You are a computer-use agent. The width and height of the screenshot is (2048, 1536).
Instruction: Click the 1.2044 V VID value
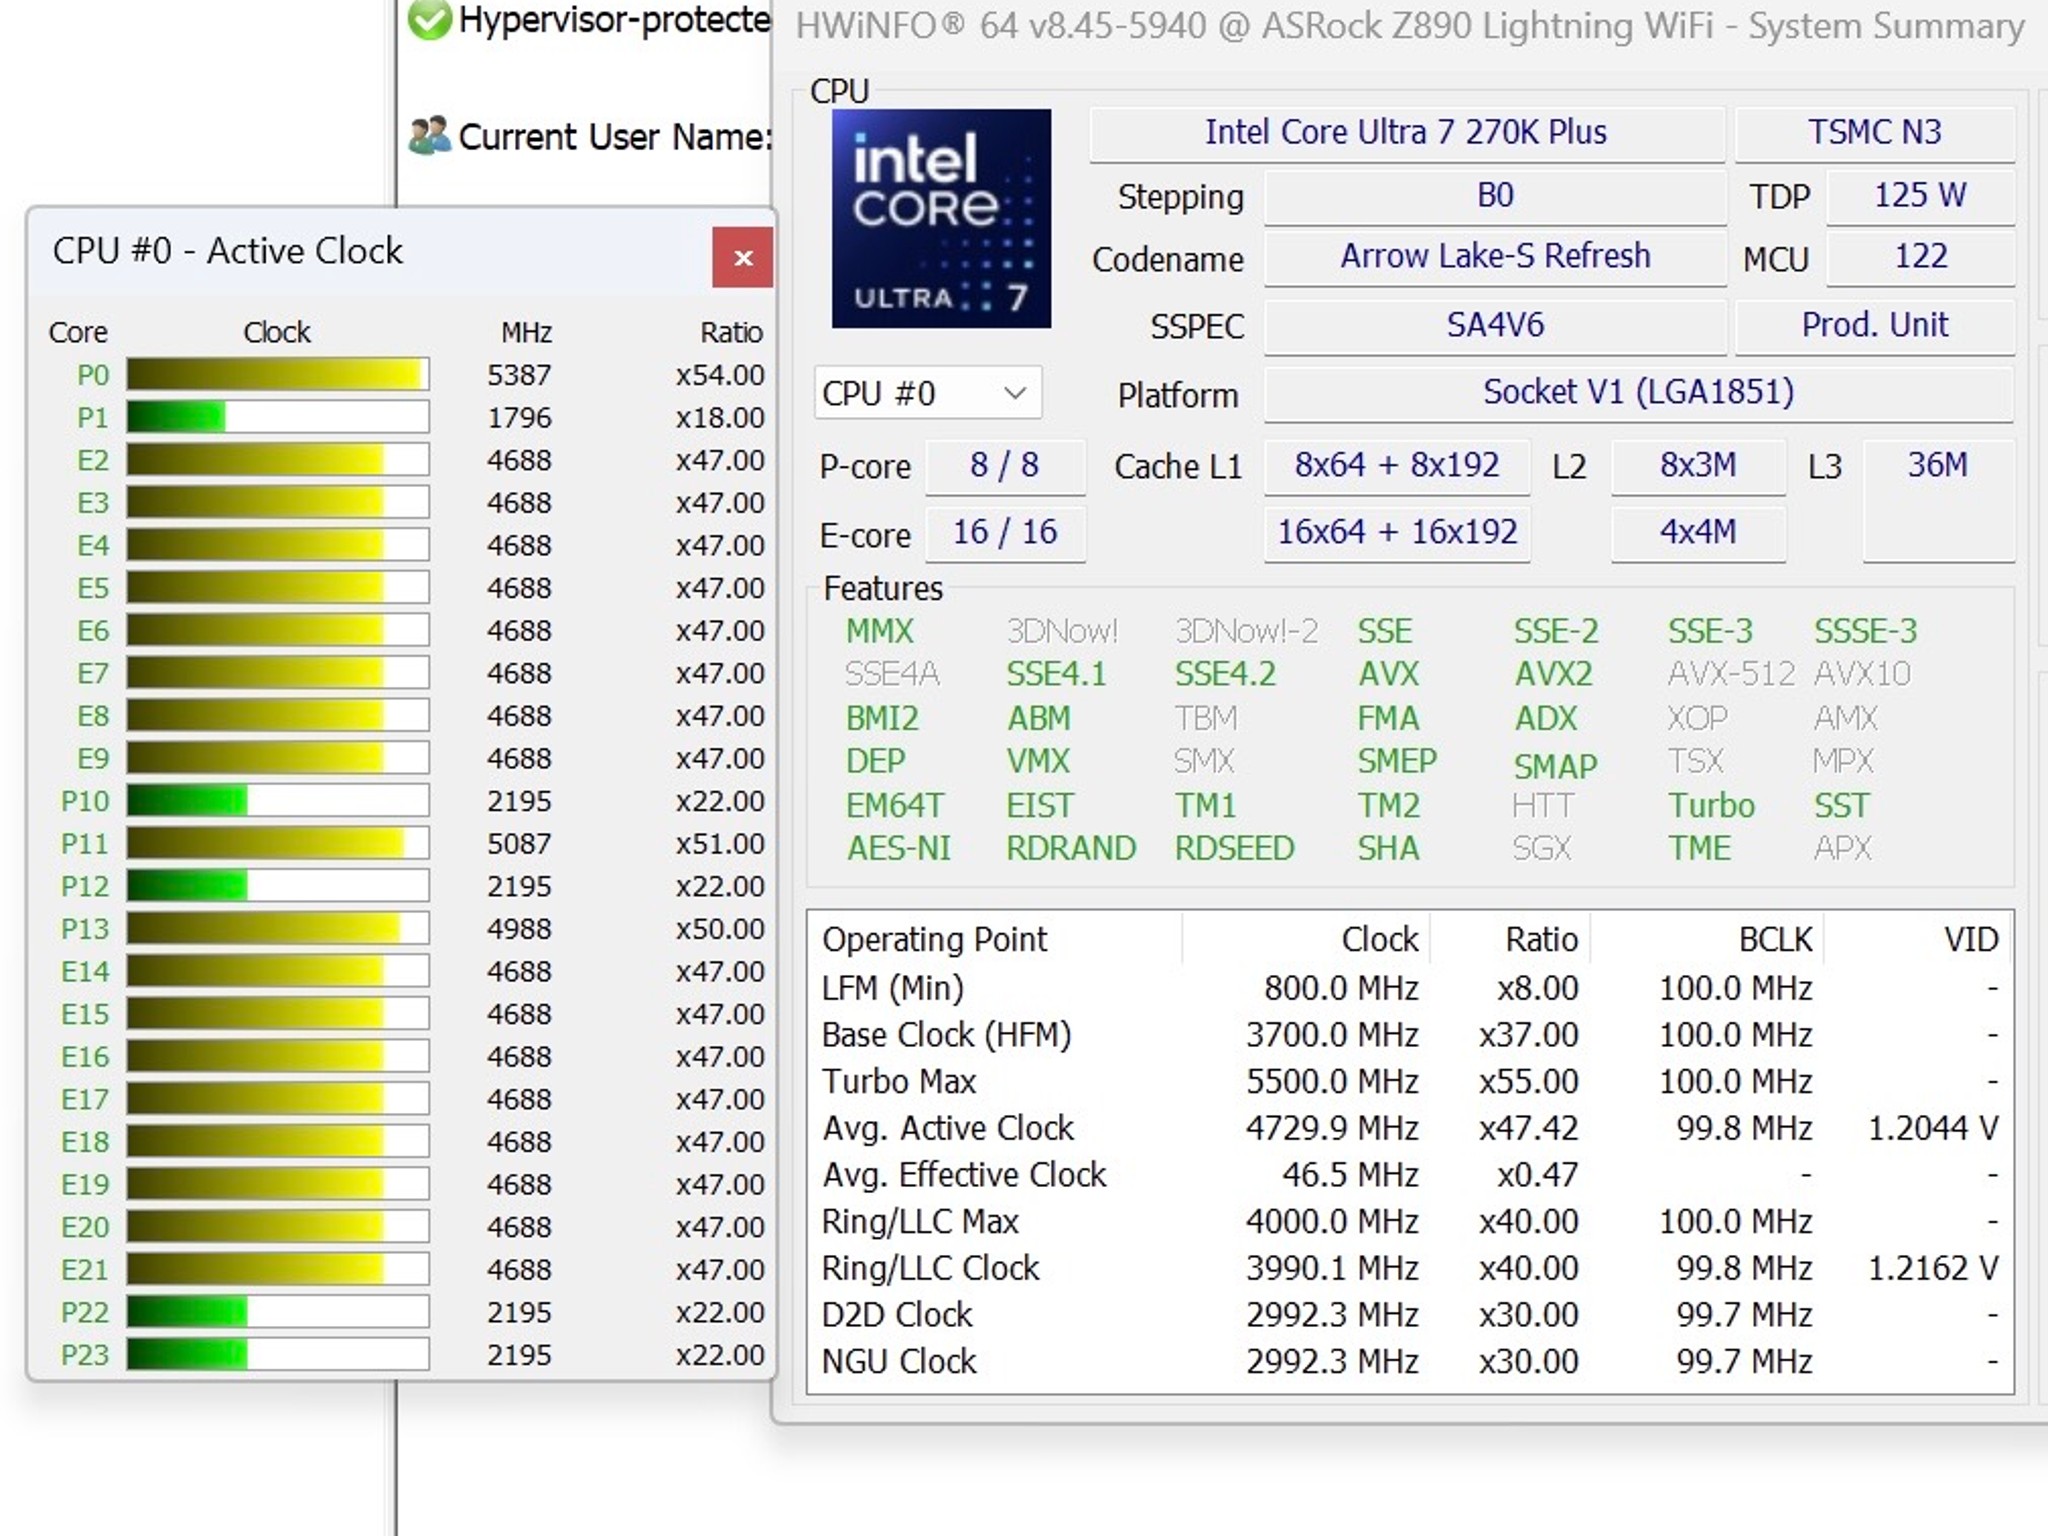point(1933,1128)
